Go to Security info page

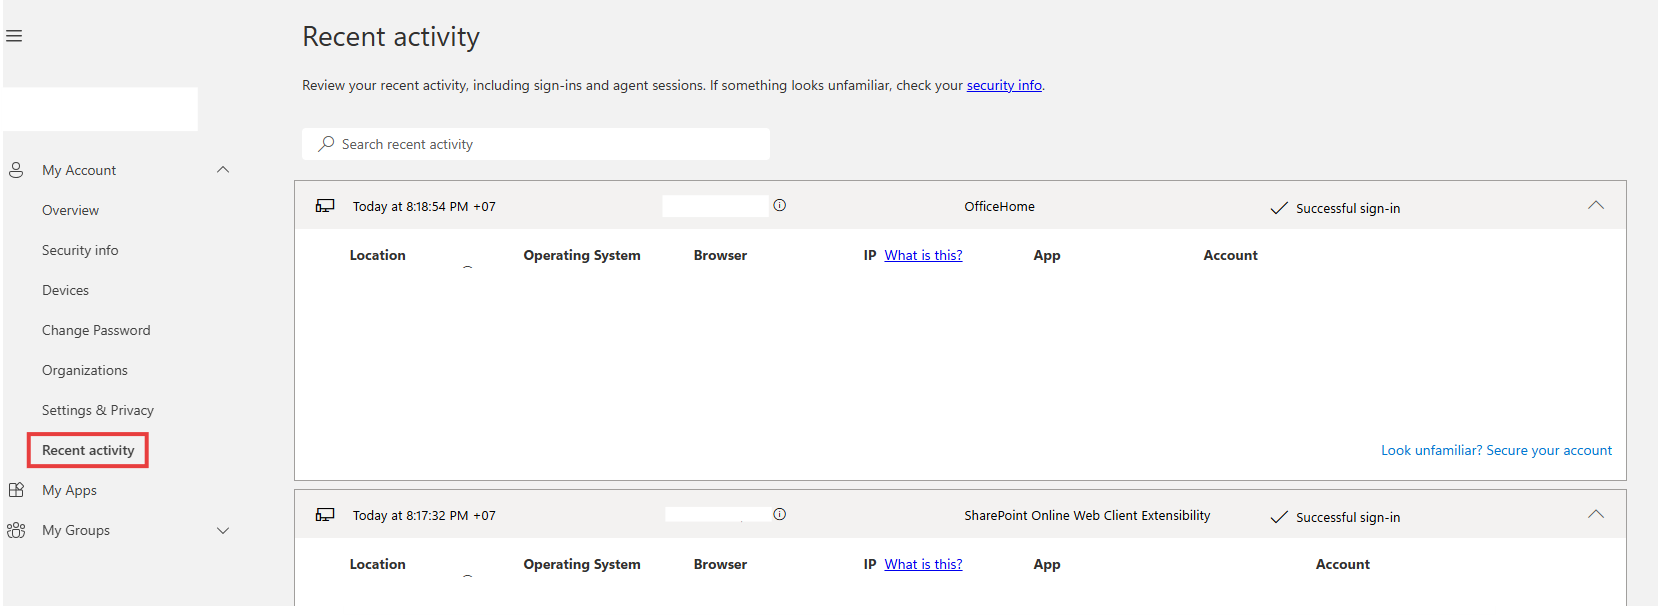pos(80,250)
